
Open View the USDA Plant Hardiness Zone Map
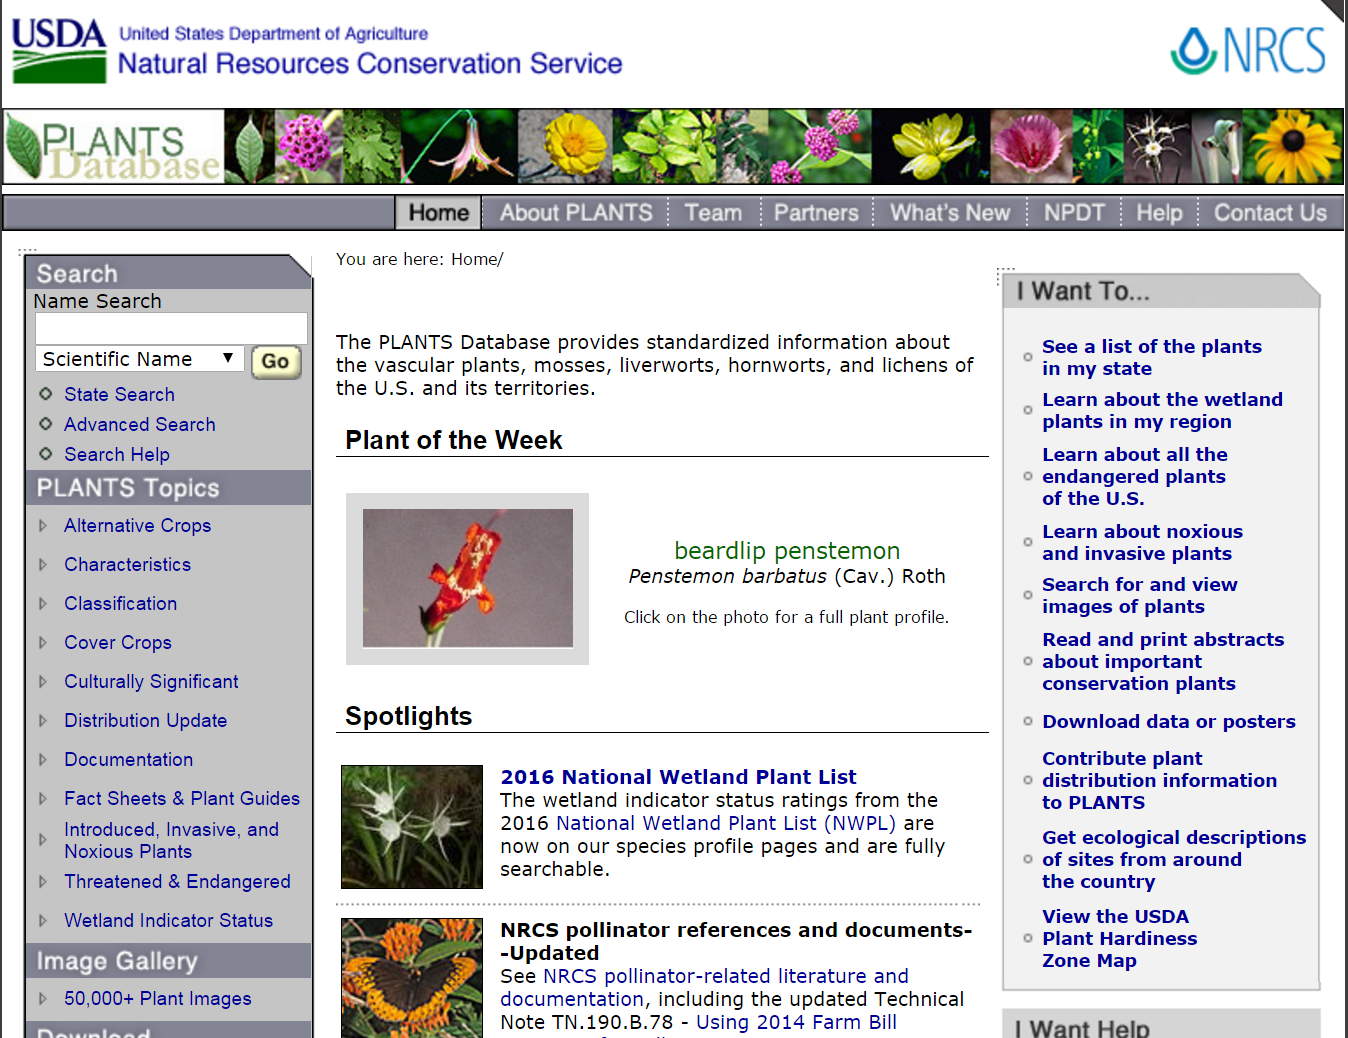click(1120, 939)
